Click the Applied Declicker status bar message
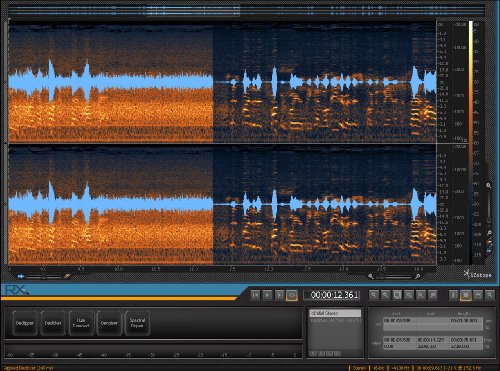Viewport: 500px width, 371px height. point(28,368)
